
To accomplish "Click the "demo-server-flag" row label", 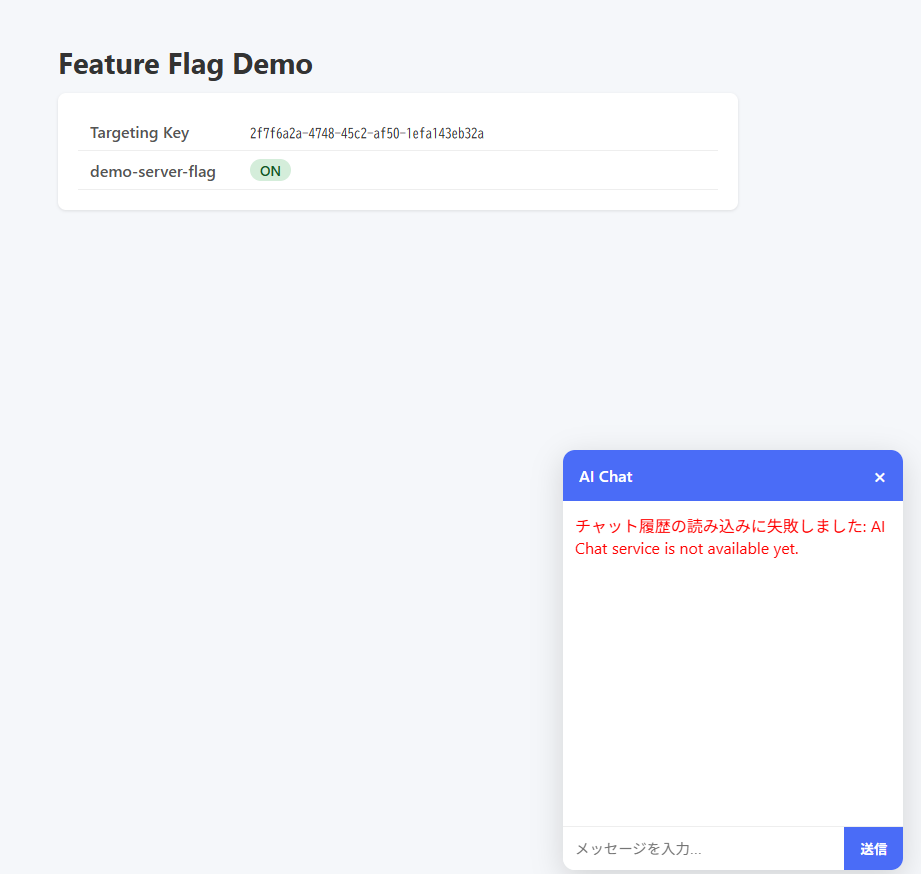I will [x=152, y=171].
